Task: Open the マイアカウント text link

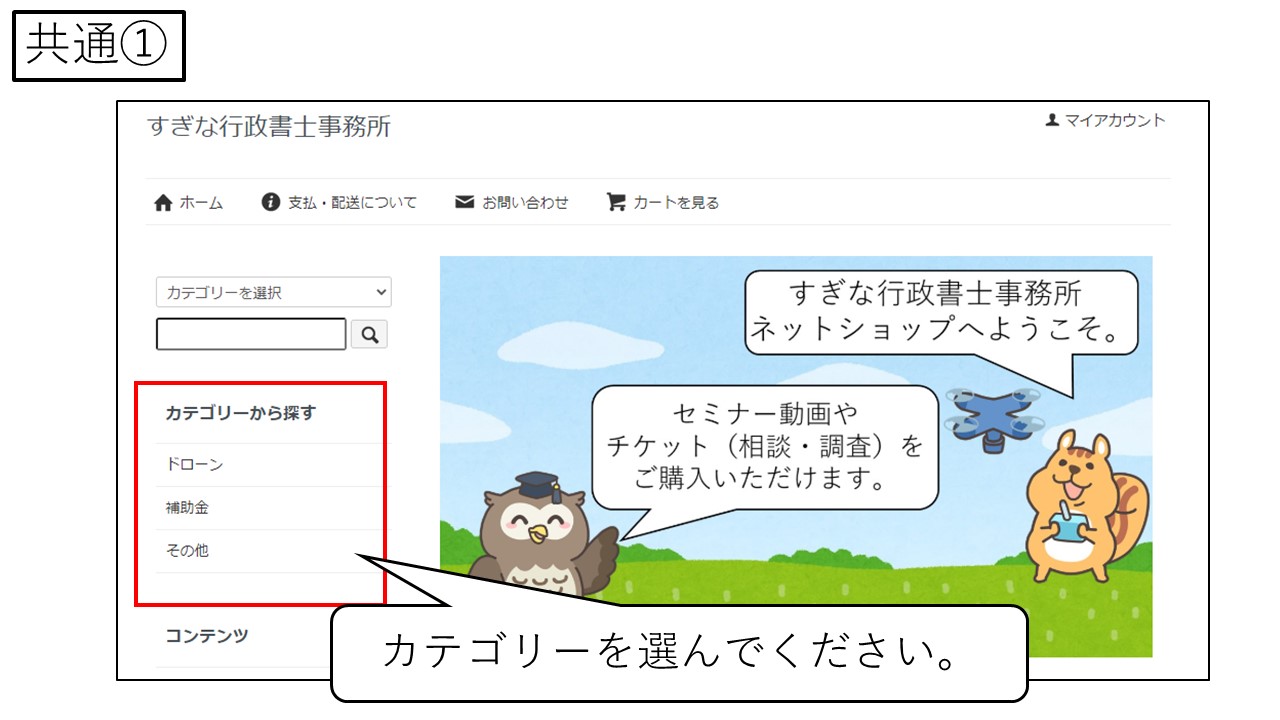Action: 1114,120
